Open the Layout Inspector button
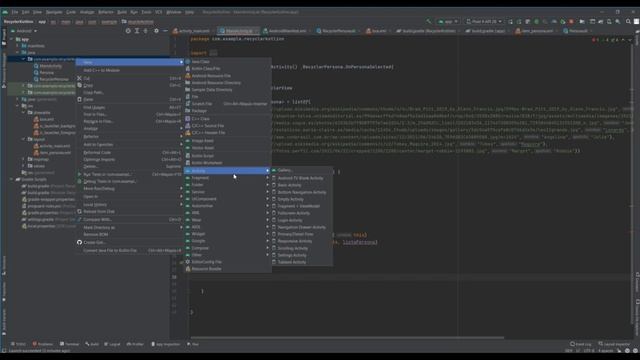 click(x=614, y=344)
